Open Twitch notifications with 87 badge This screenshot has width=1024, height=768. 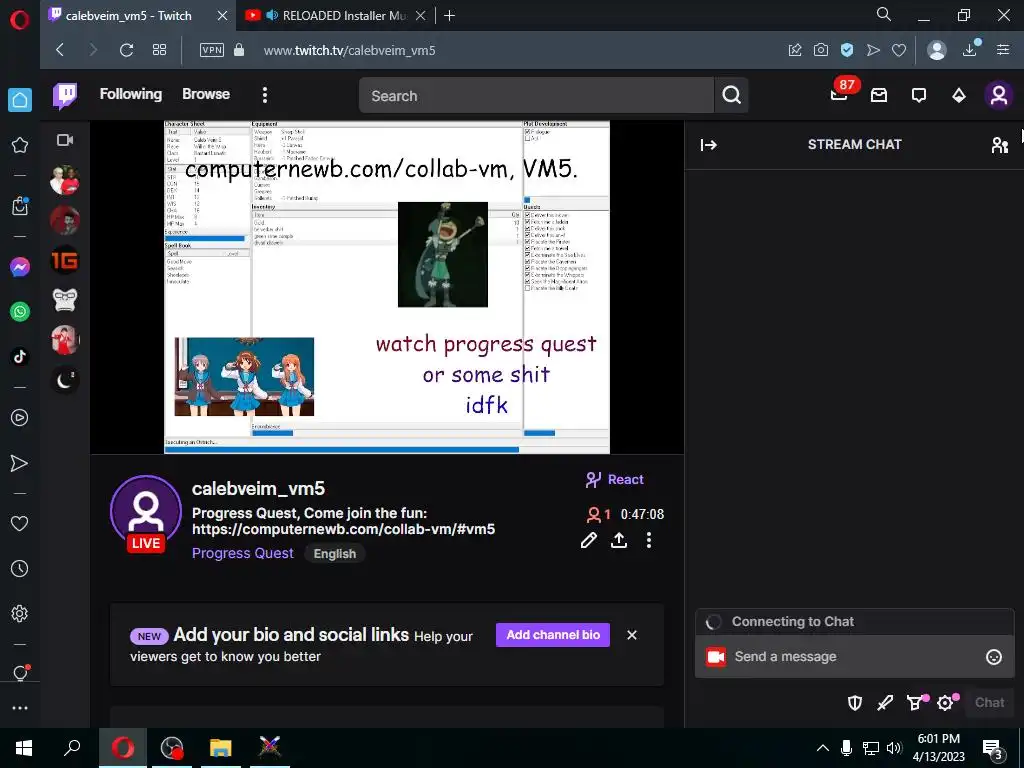pos(839,95)
